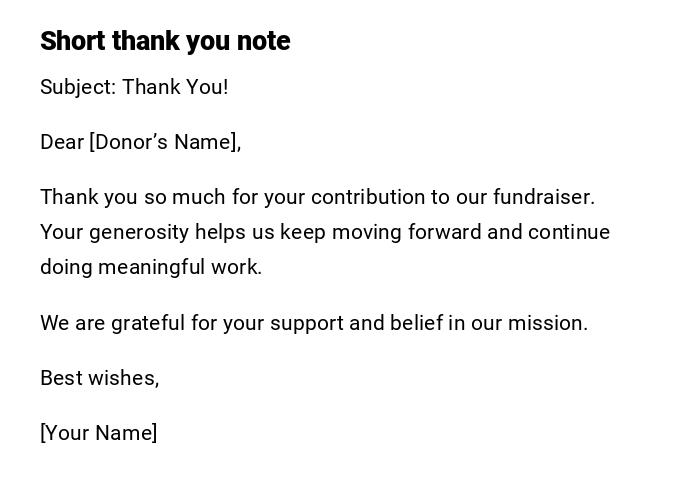Click the "Short thank you note" heading

tap(165, 41)
